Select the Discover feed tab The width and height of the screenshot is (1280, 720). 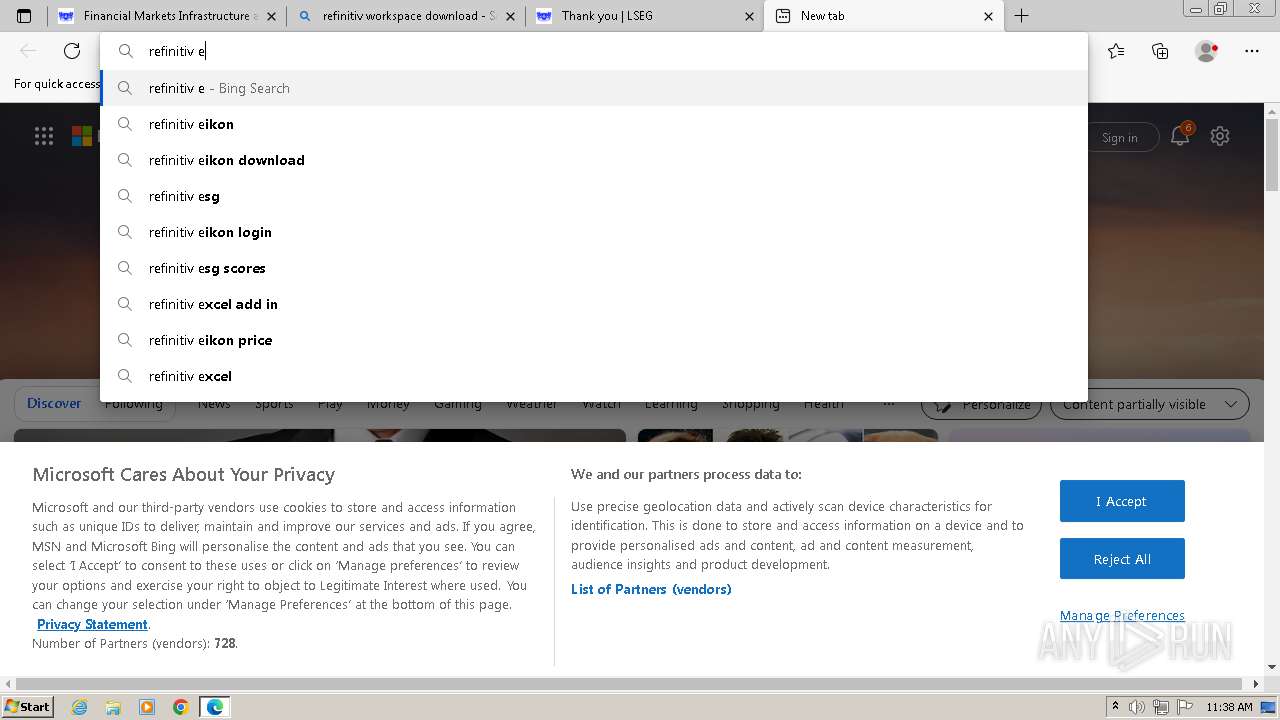(54, 403)
